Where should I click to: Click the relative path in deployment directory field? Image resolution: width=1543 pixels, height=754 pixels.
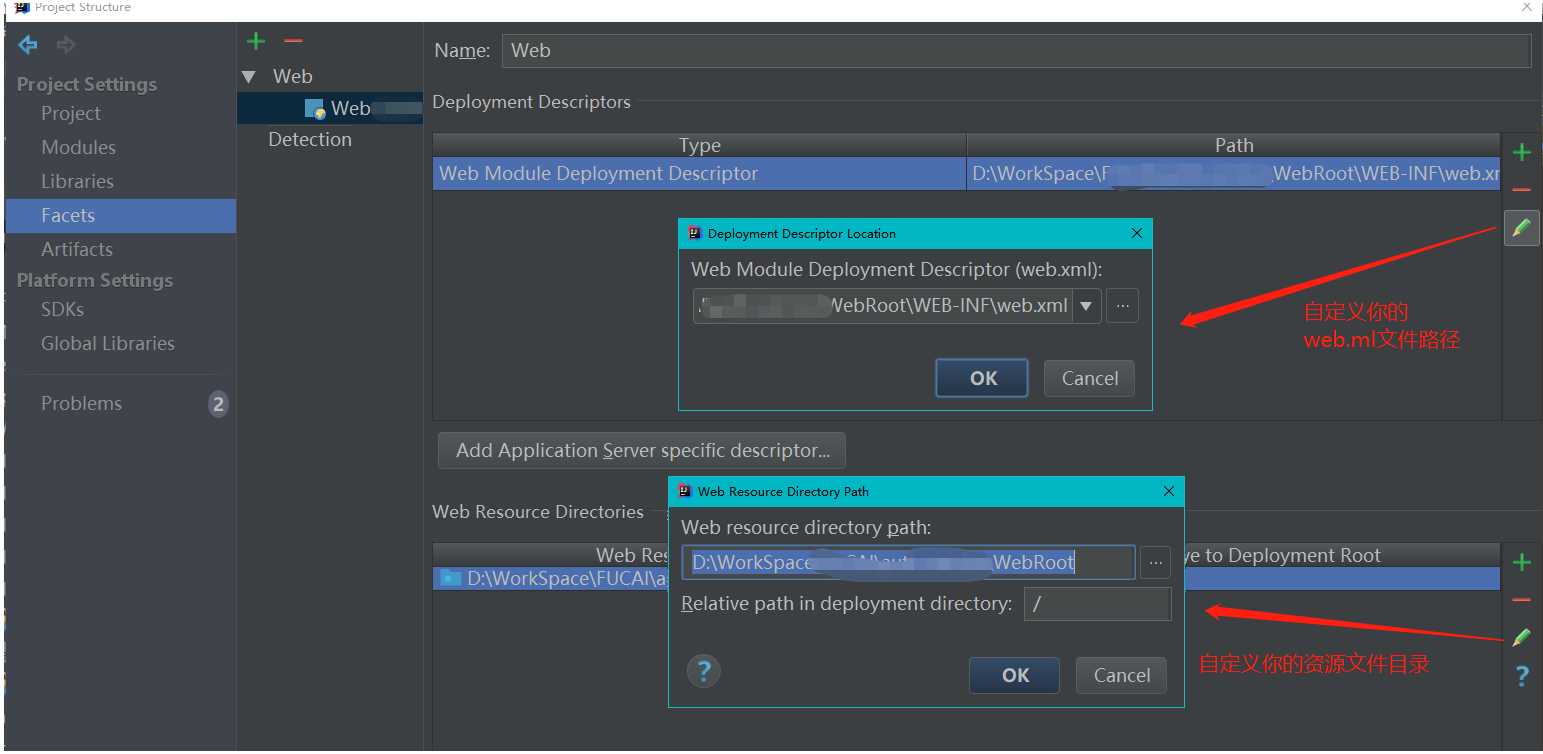(x=1096, y=604)
